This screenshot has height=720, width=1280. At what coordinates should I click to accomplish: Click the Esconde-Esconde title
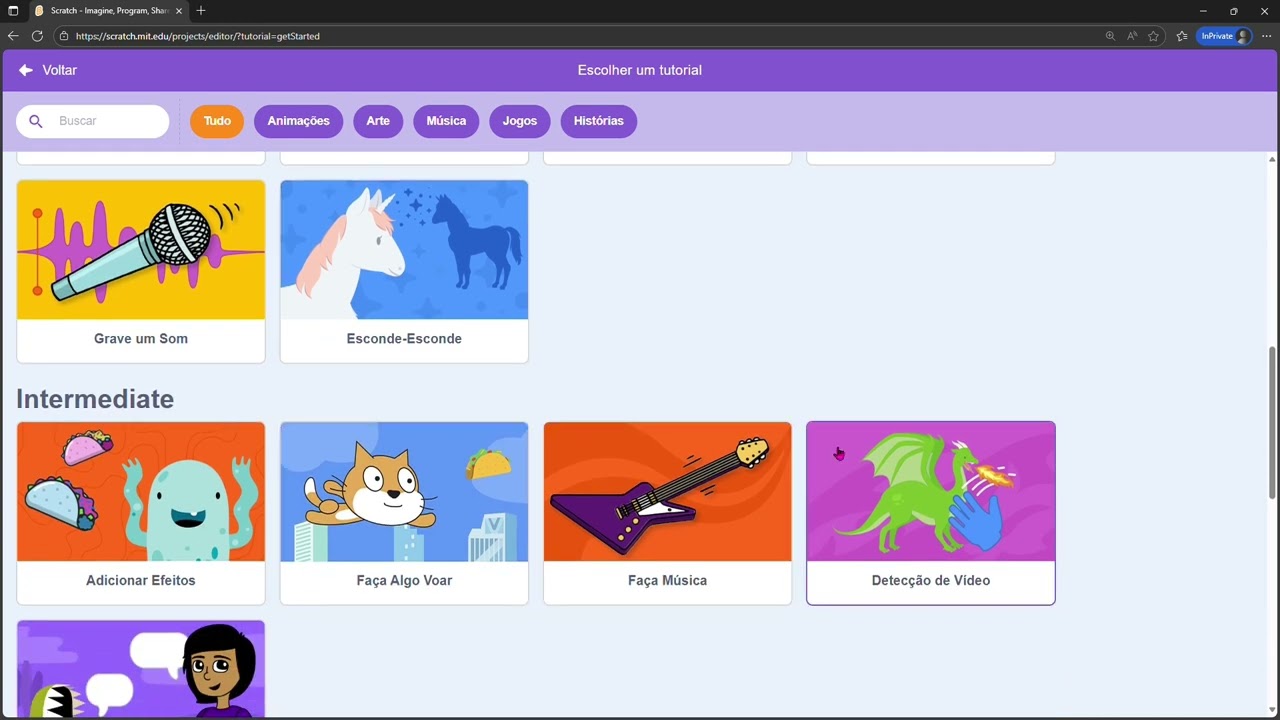tap(404, 339)
